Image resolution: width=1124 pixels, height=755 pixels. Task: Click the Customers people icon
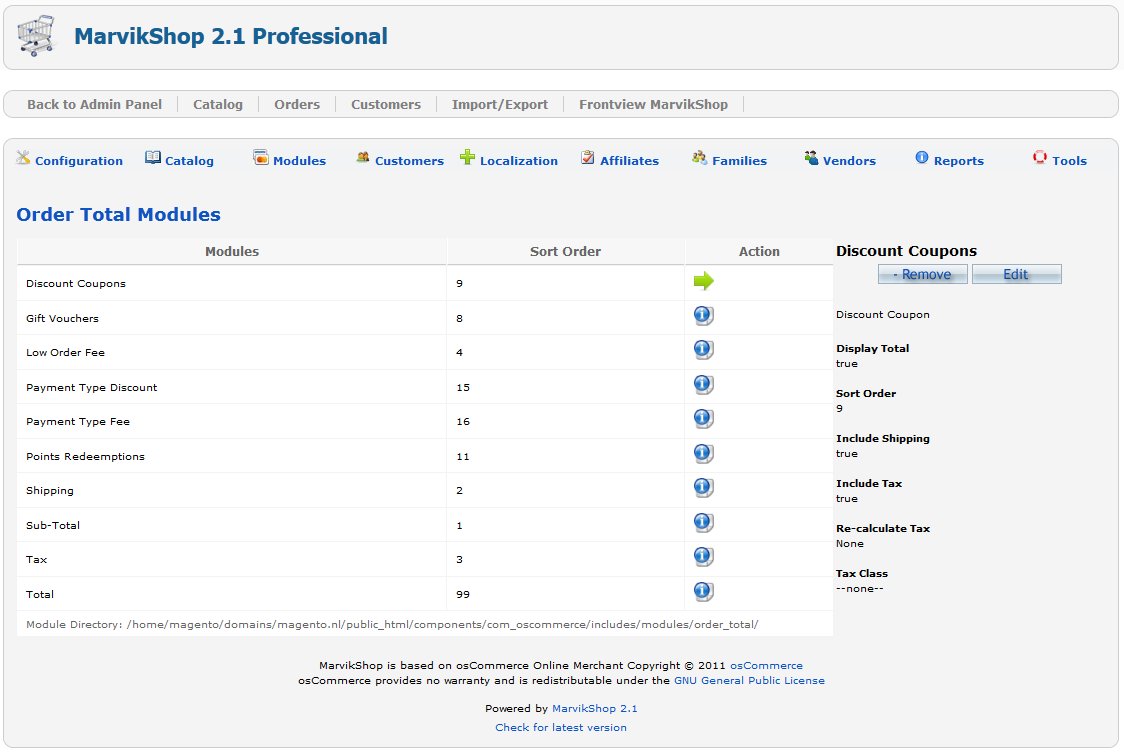[363, 158]
